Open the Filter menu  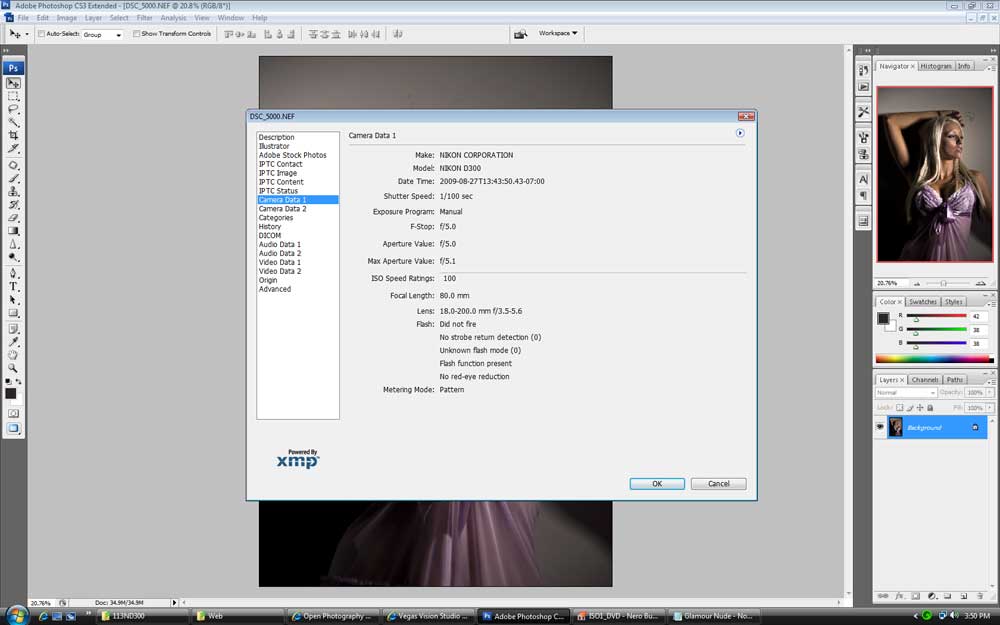(145, 18)
